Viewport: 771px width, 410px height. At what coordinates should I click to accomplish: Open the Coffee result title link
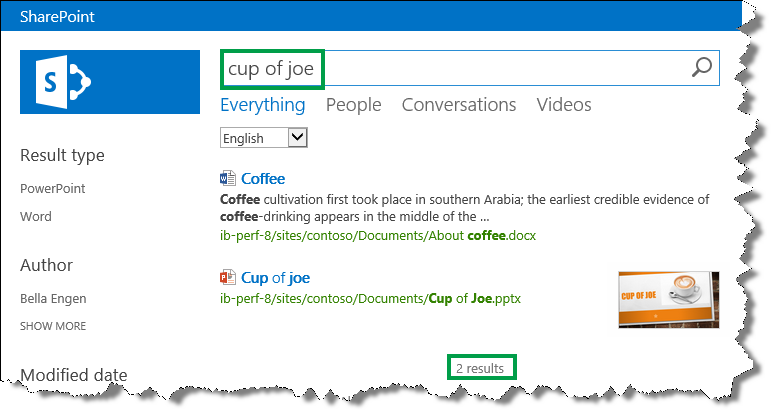tap(263, 178)
